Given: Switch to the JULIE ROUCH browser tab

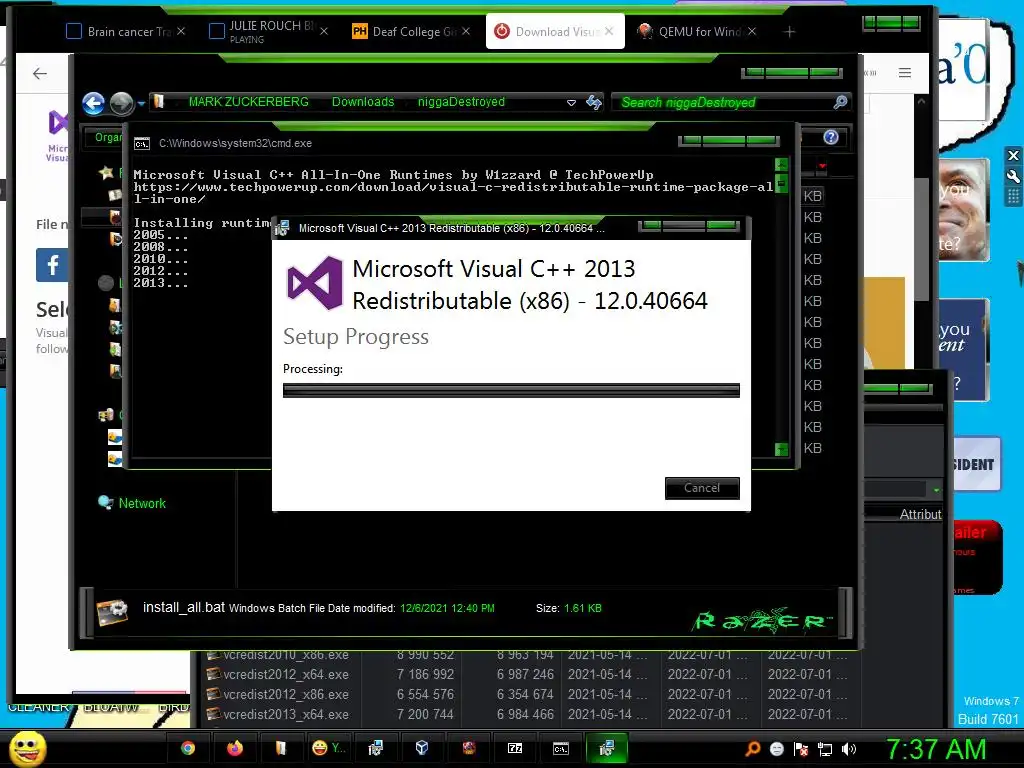Looking at the screenshot, I should pyautogui.click(x=261, y=31).
